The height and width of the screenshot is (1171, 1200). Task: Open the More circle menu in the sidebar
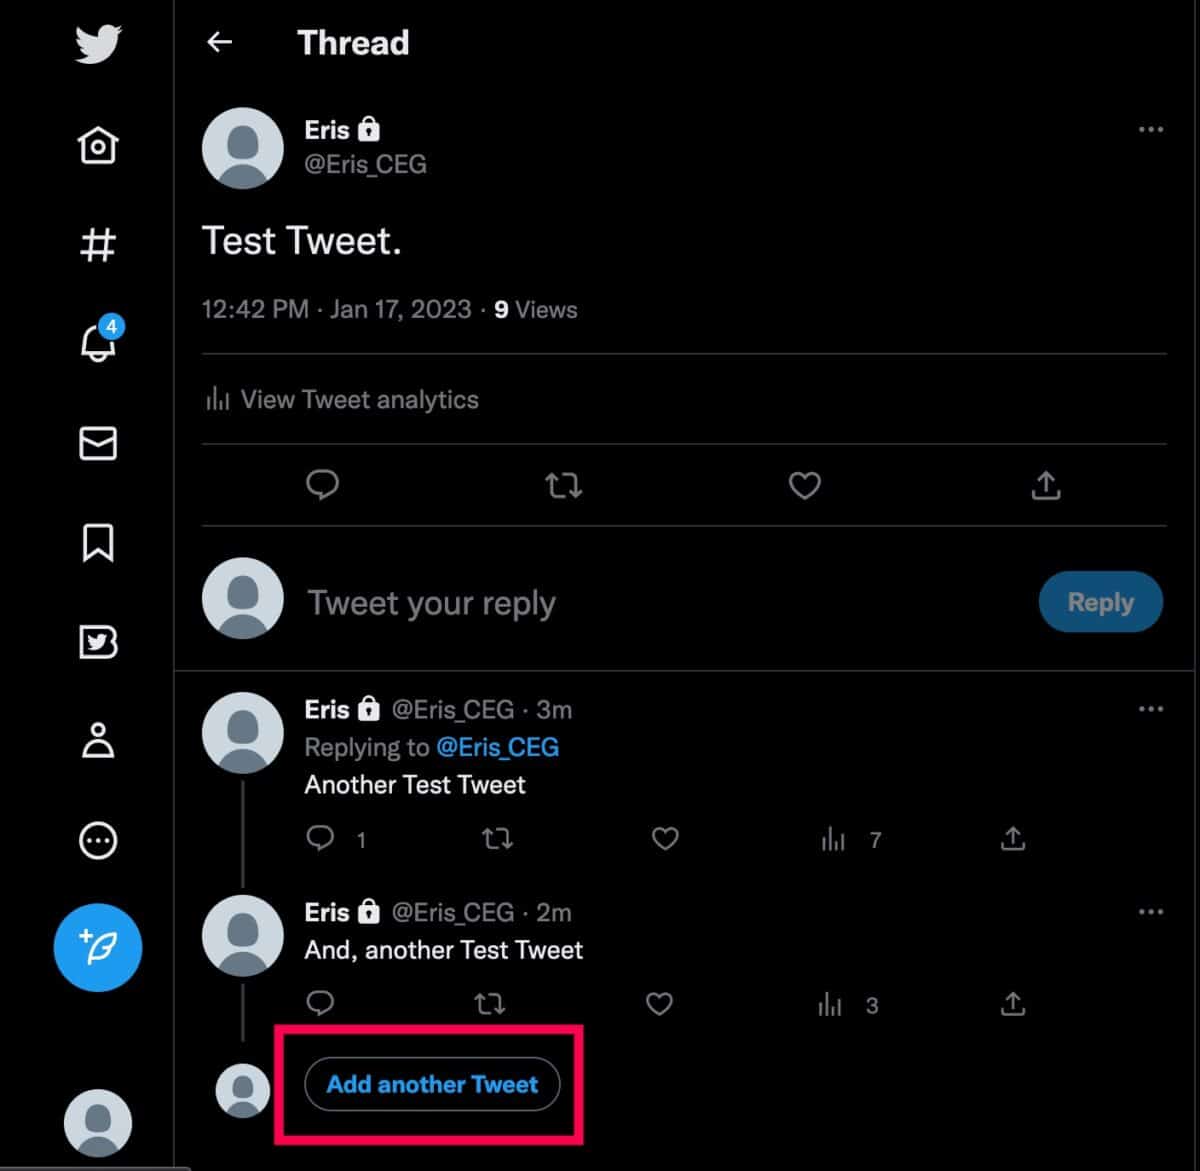click(98, 841)
